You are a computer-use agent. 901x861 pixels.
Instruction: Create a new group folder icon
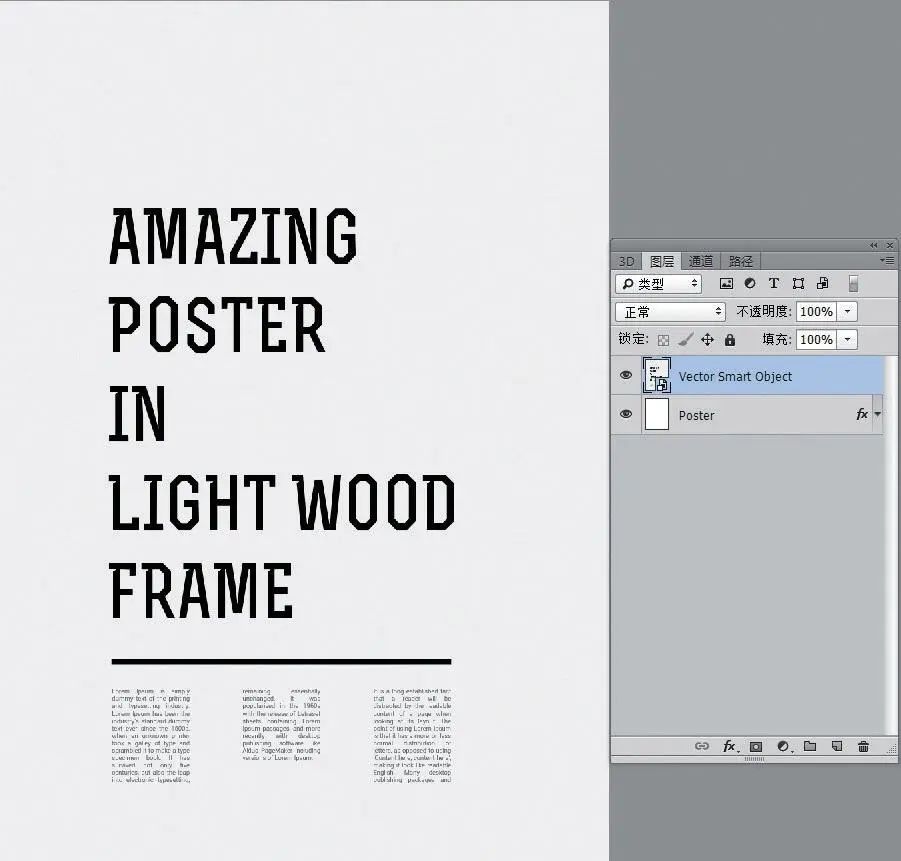(x=810, y=746)
